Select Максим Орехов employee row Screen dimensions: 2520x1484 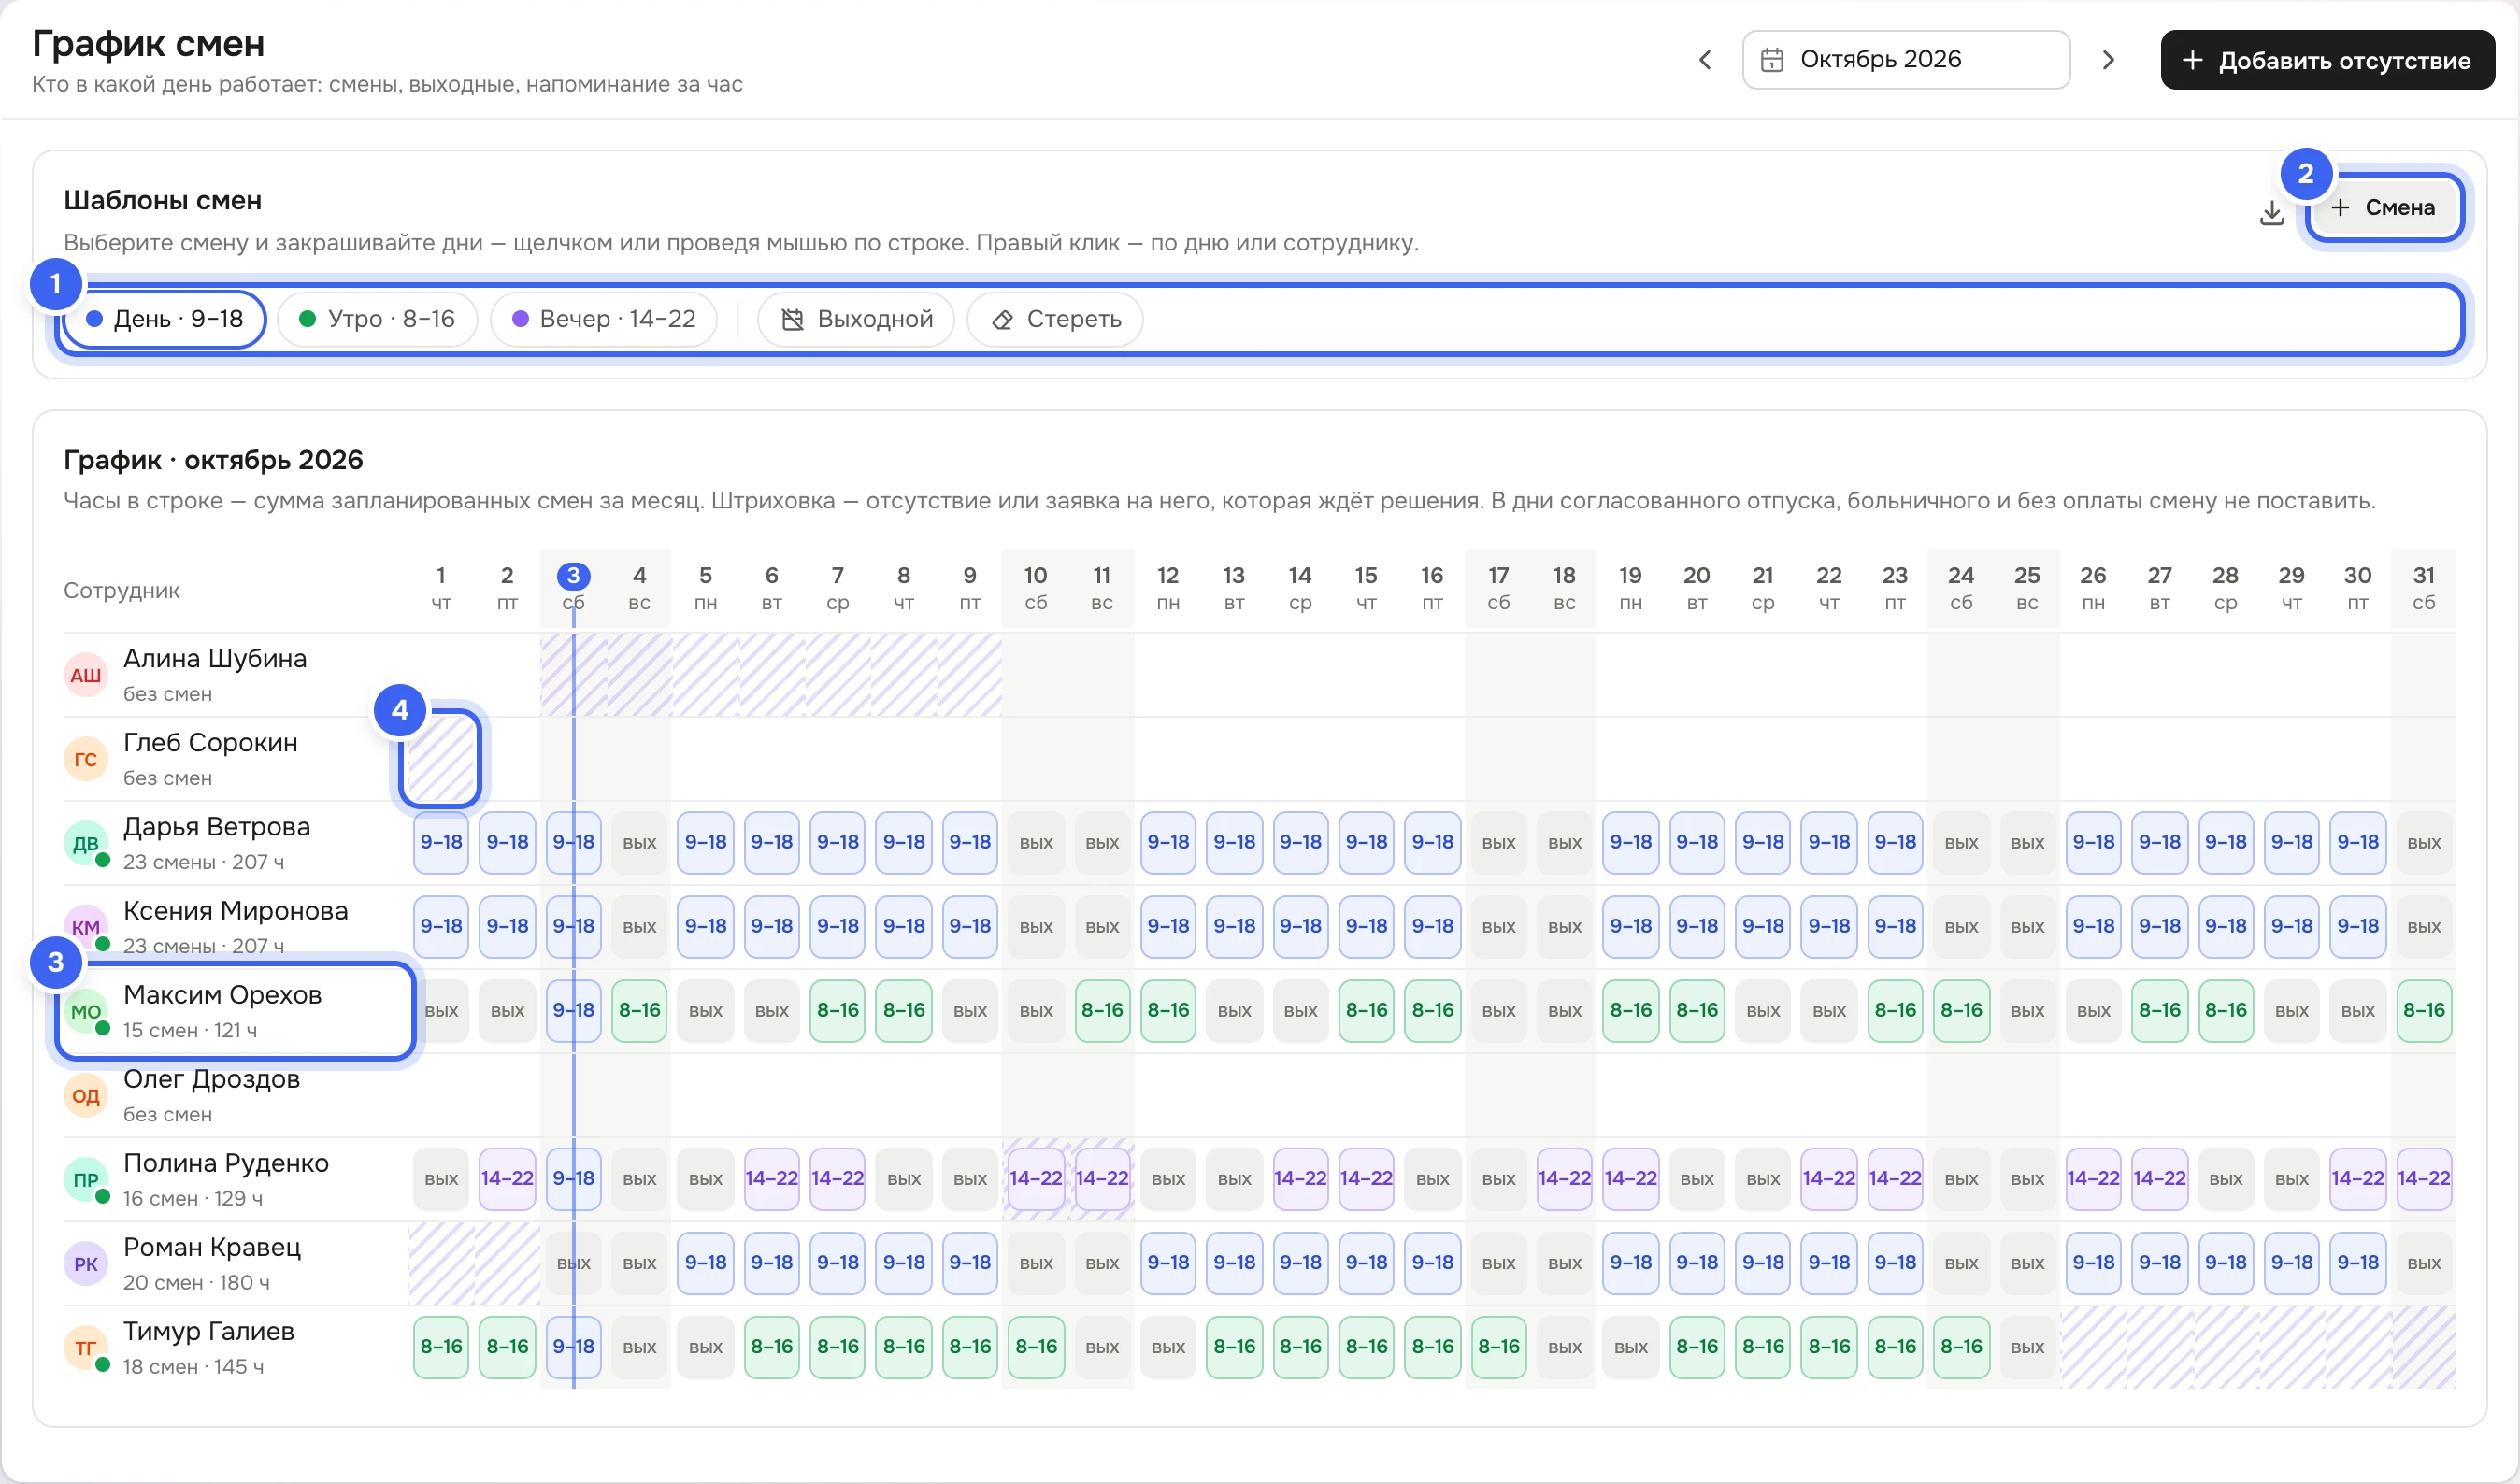point(236,1011)
